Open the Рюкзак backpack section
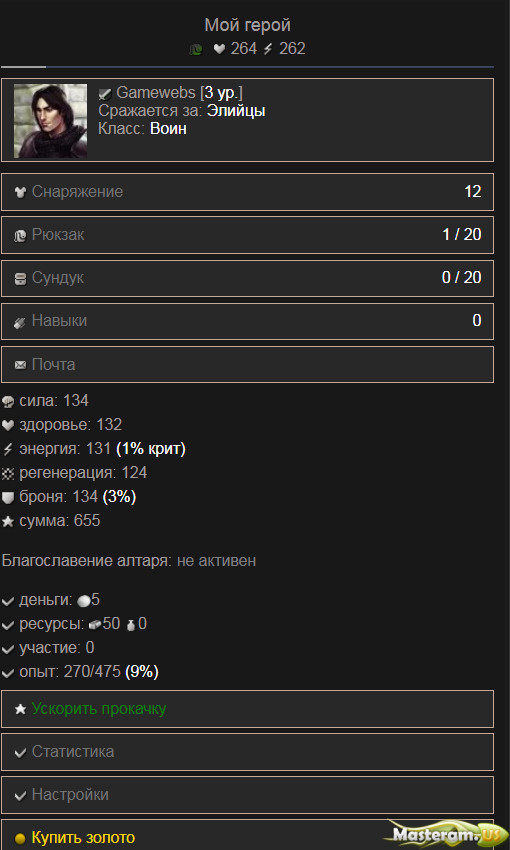The height and width of the screenshot is (850, 510). 248,235
